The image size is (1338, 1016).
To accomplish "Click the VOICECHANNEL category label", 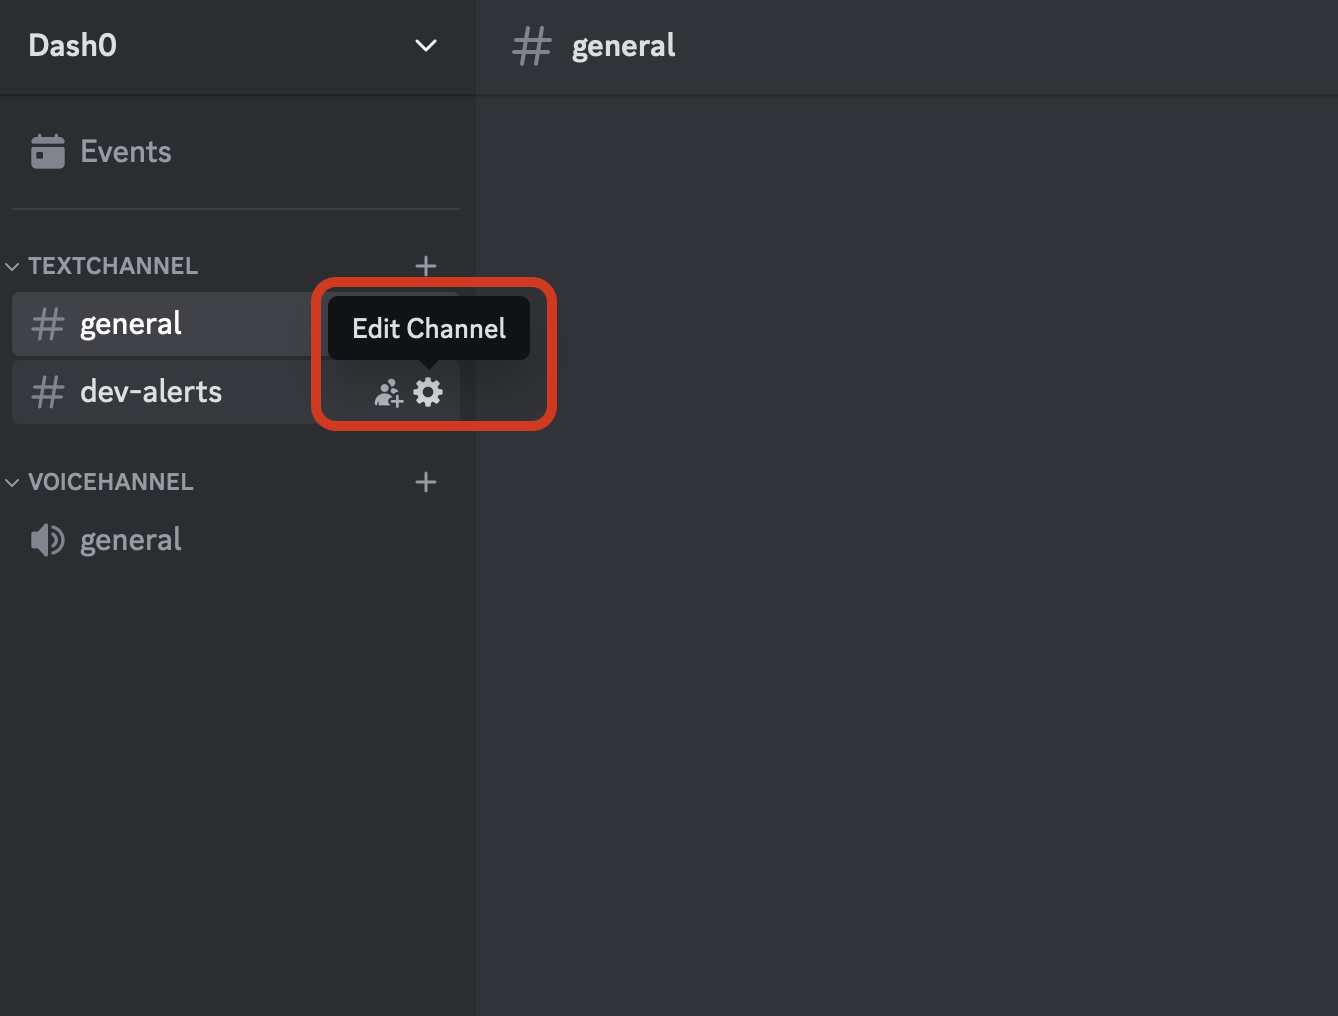I will click(x=111, y=482).
